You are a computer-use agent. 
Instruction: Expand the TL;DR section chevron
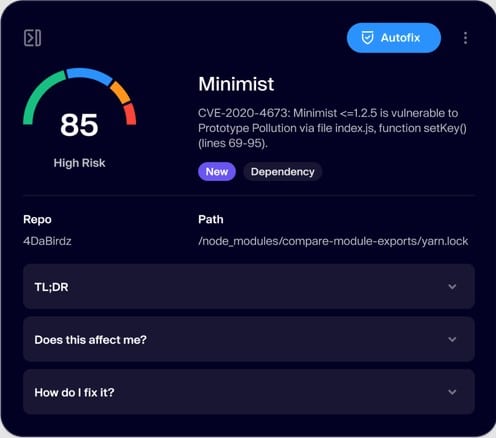click(452, 286)
